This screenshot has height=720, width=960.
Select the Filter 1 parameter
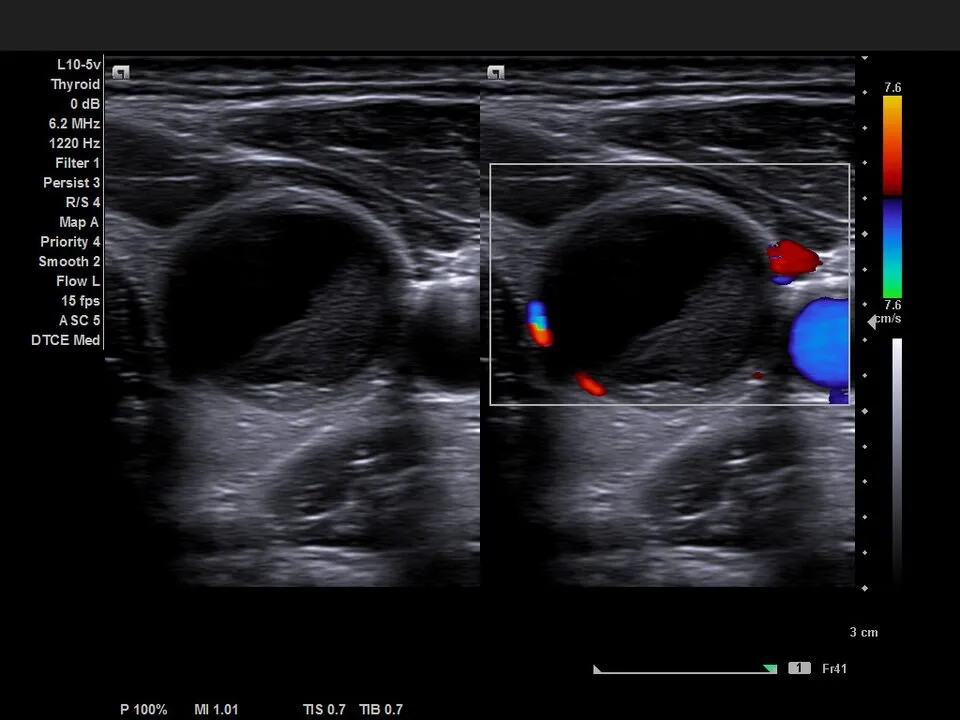77,163
